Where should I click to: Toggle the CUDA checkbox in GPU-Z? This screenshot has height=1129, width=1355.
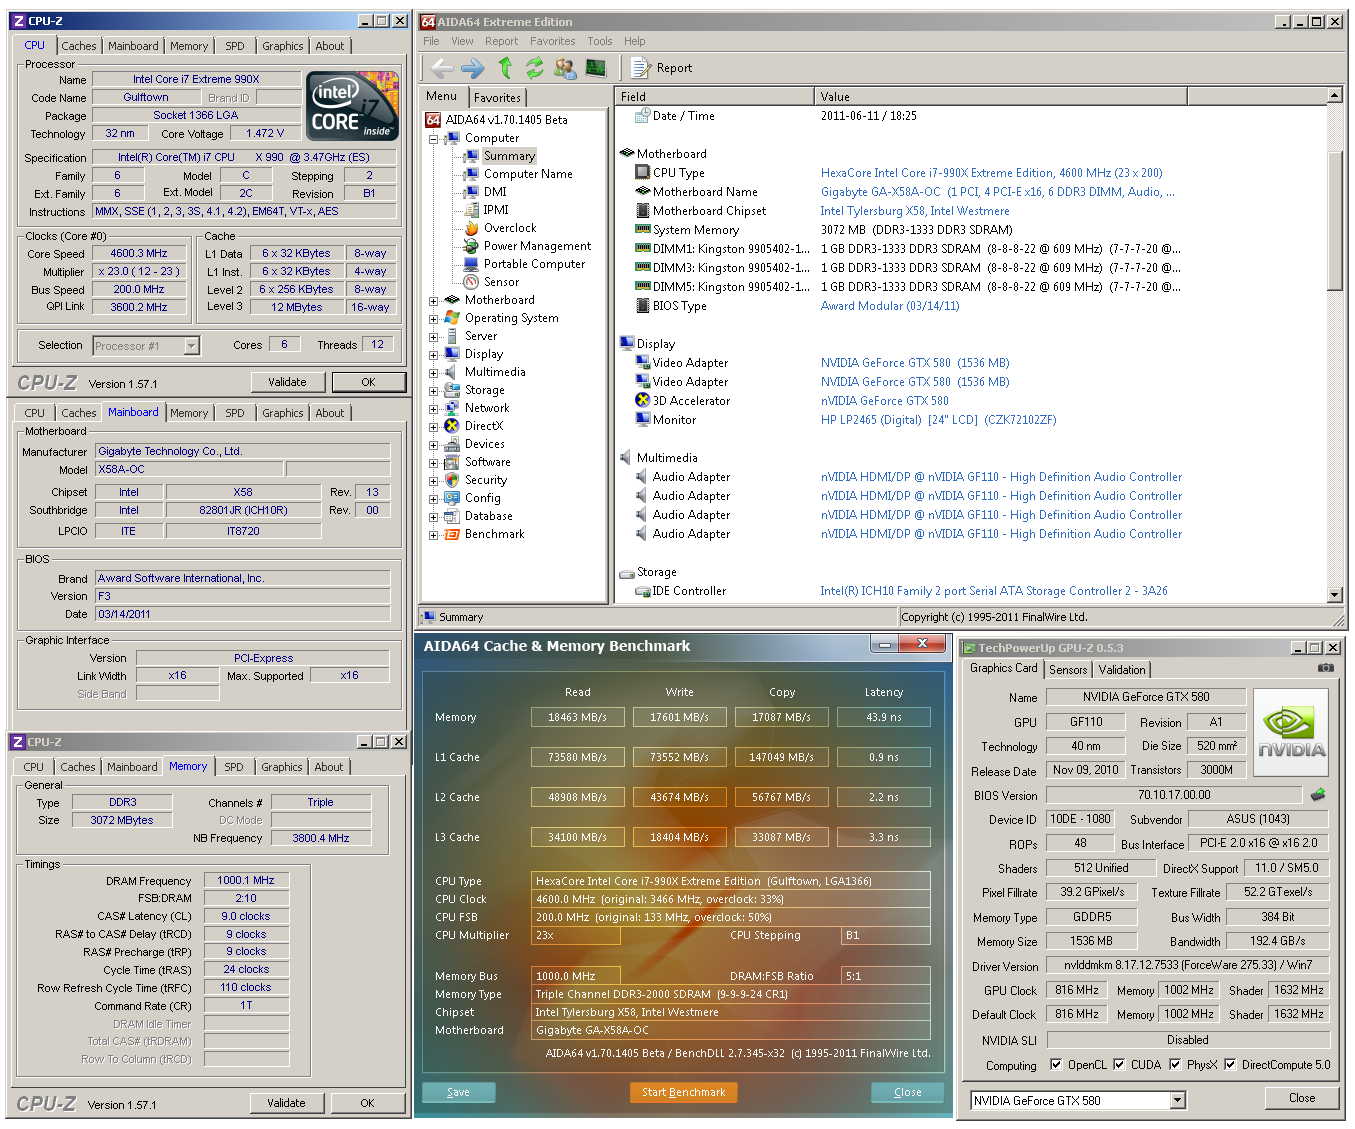pos(1119,1065)
